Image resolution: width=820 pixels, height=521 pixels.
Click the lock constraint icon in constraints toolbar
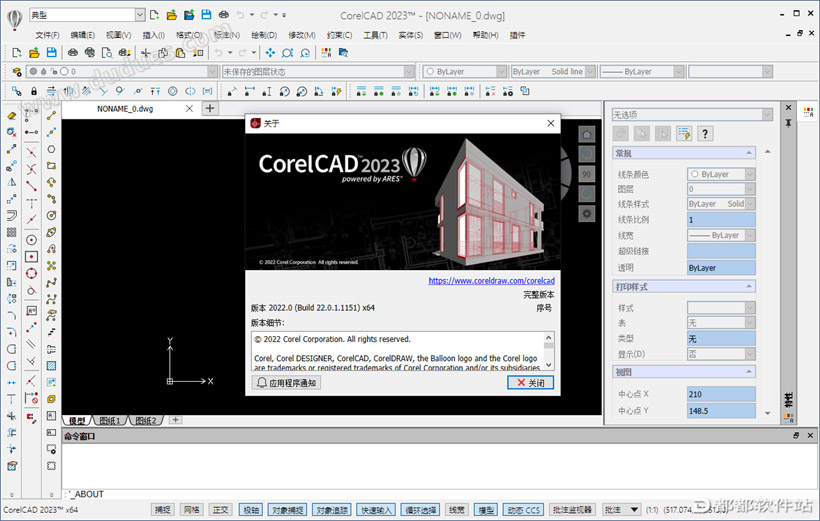[x=34, y=91]
